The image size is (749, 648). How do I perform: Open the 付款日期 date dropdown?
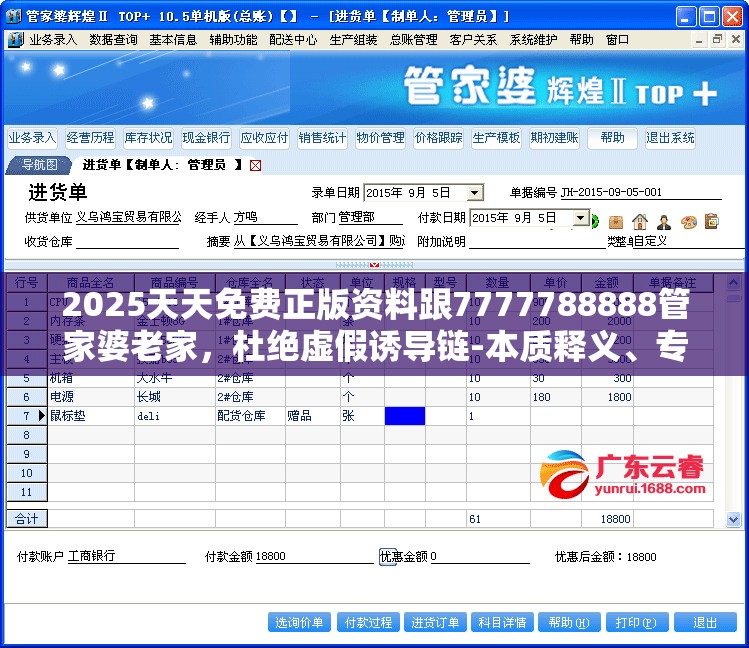pyautogui.click(x=580, y=218)
